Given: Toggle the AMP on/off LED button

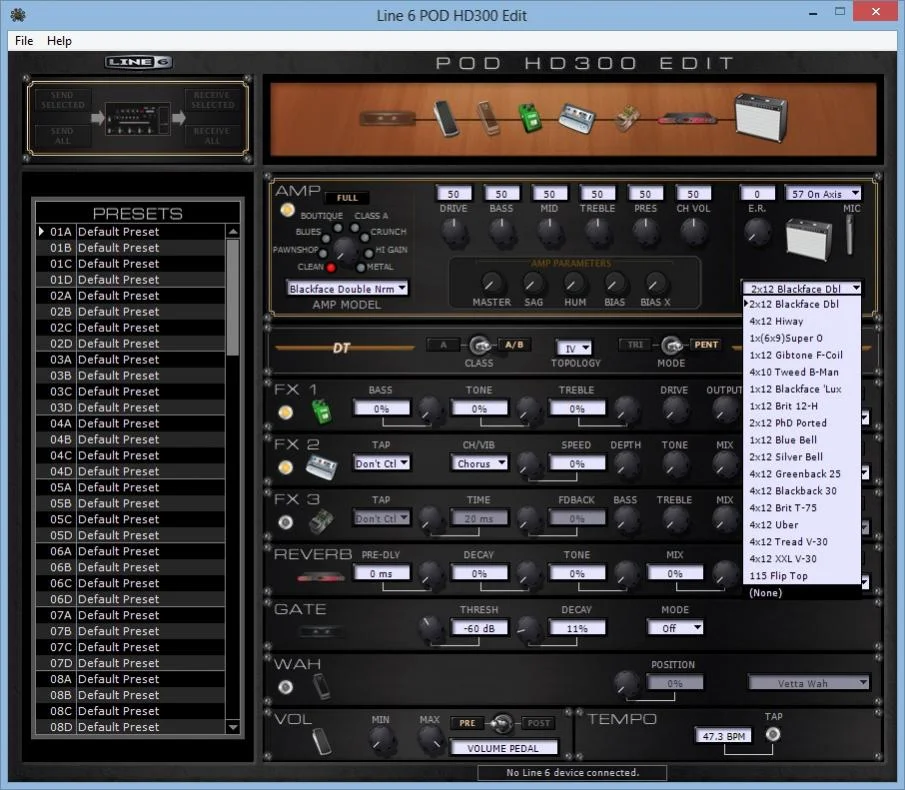Looking at the screenshot, I should pyautogui.click(x=288, y=210).
